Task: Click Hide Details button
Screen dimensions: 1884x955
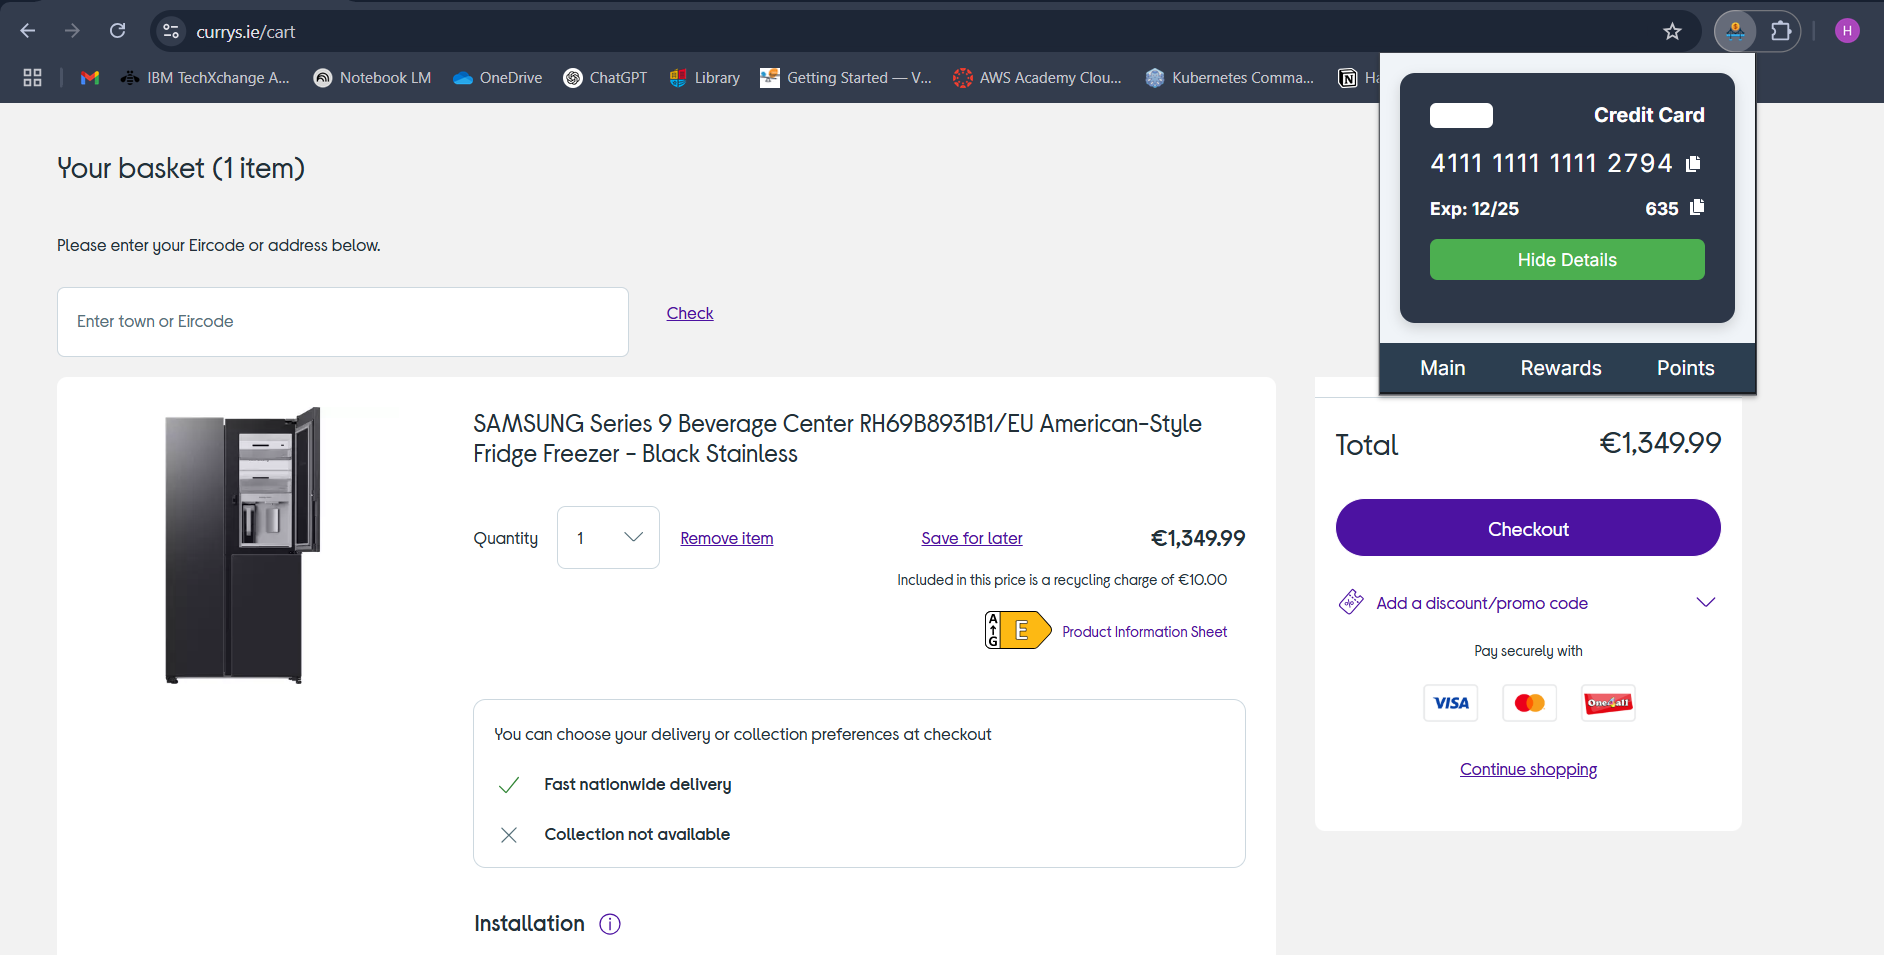Action: click(x=1567, y=260)
